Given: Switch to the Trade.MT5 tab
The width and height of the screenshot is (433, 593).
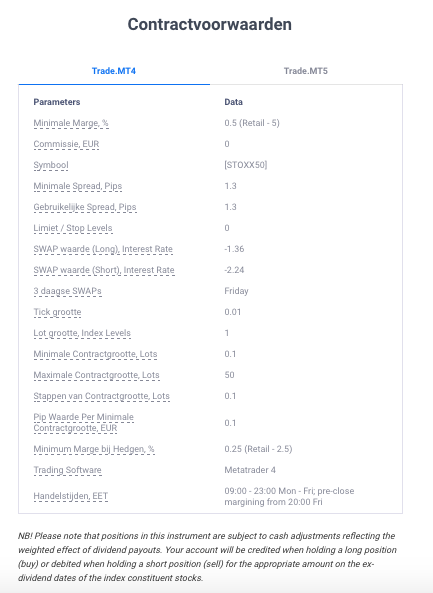Looking at the screenshot, I should 306,71.
